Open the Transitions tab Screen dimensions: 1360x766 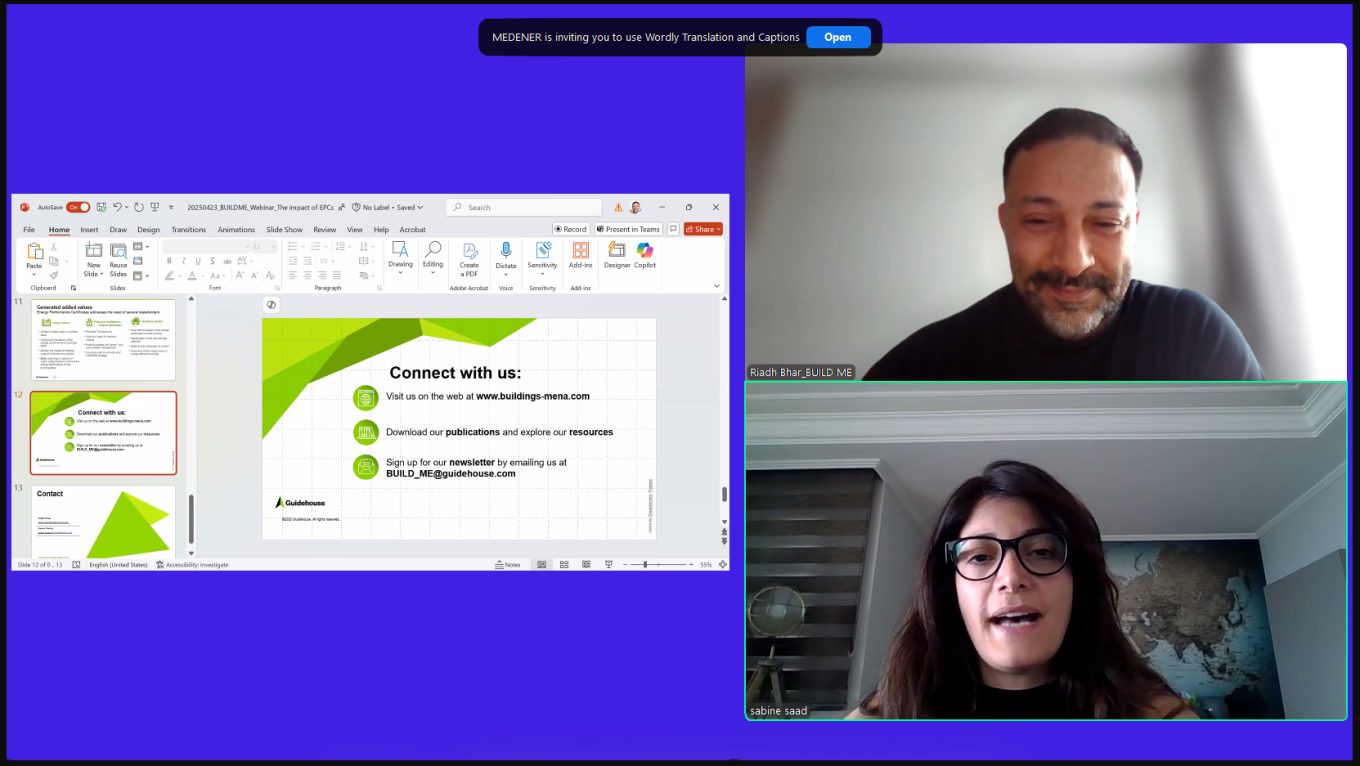[x=188, y=229]
